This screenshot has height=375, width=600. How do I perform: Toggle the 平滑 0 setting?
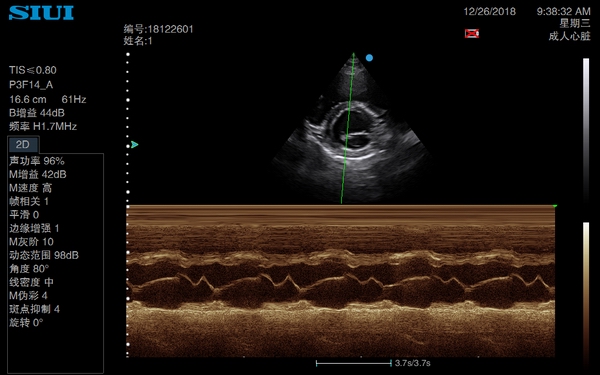click(x=24, y=215)
